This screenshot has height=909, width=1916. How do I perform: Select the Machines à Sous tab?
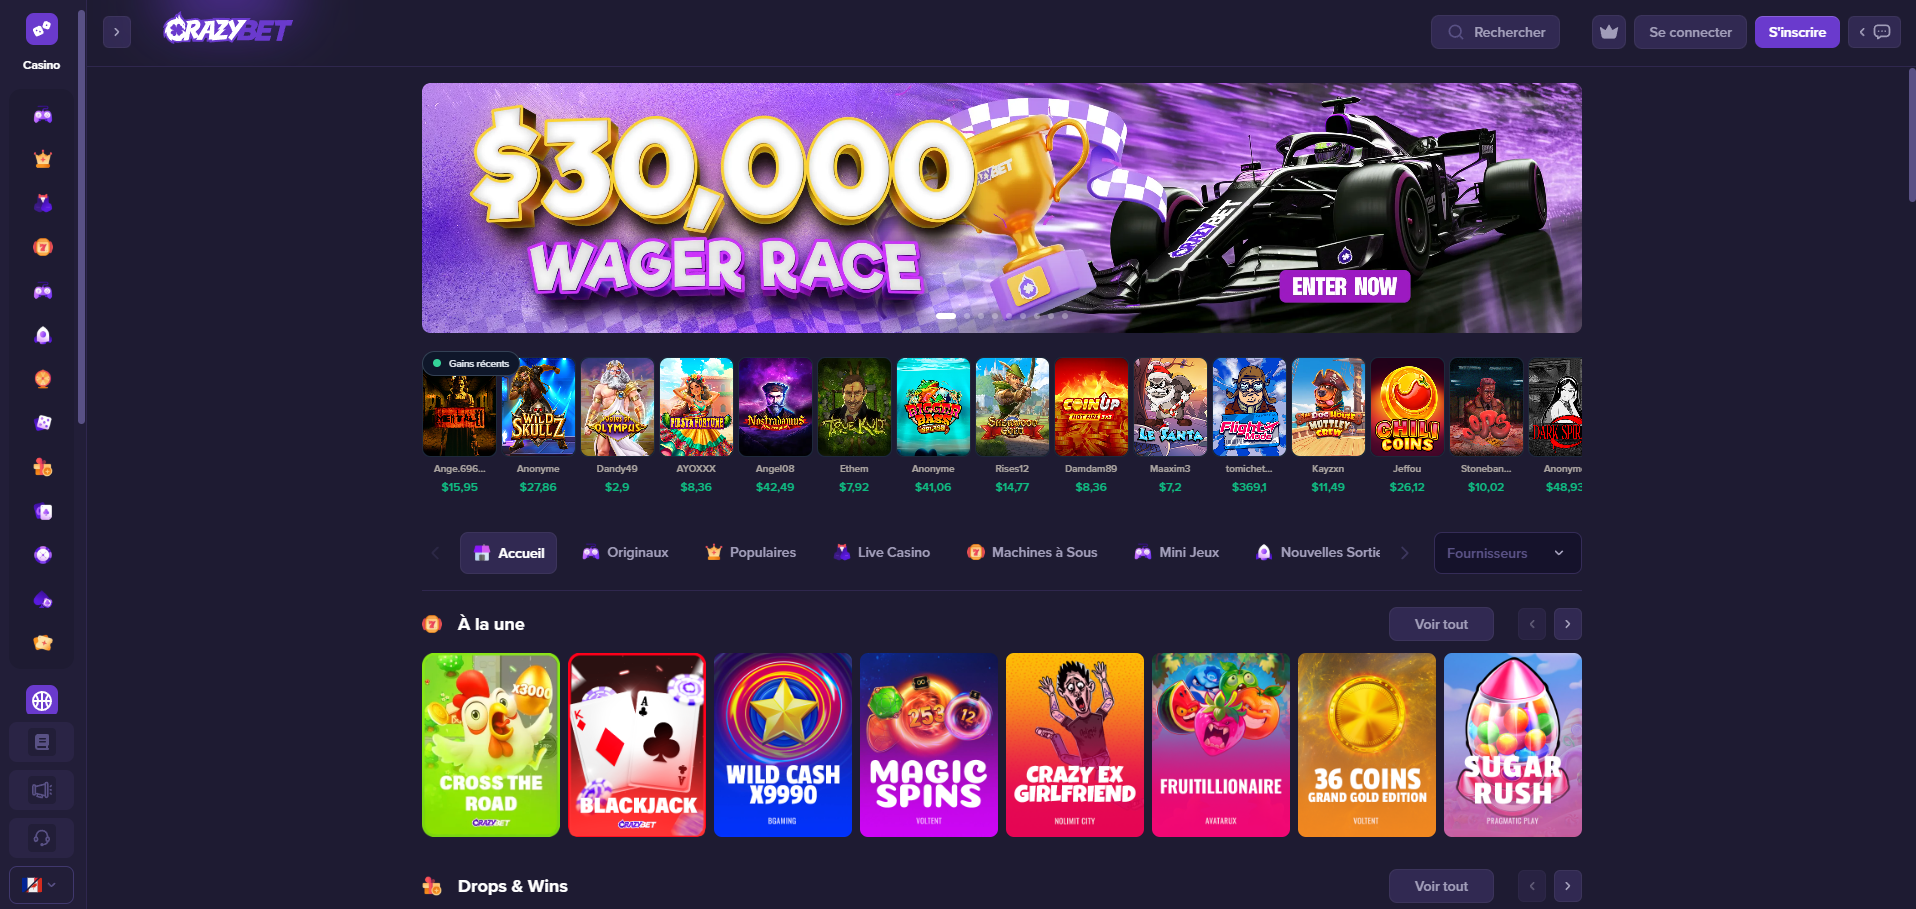pos(1032,553)
